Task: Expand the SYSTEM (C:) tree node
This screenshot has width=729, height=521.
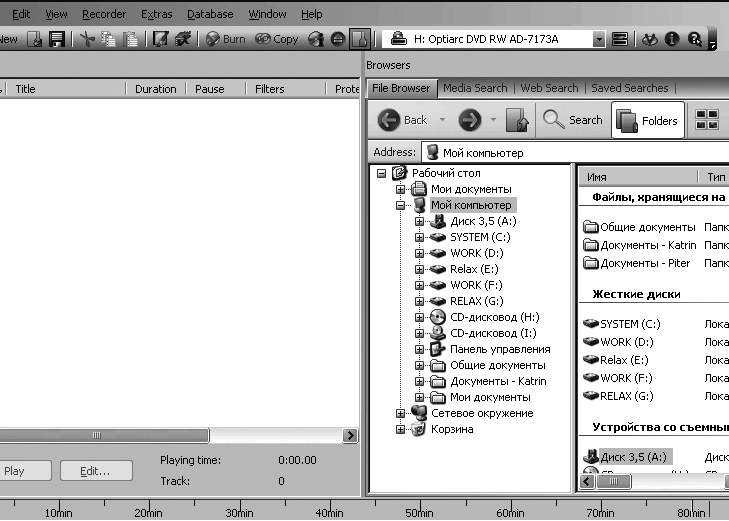Action: coord(420,237)
